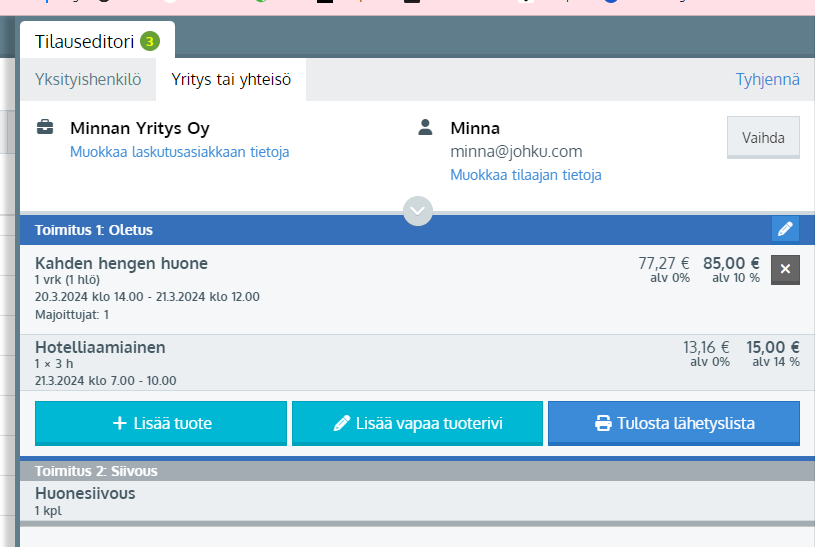Click Lisää vapaa tuoterivi button
The image size is (815, 547).
point(417,423)
